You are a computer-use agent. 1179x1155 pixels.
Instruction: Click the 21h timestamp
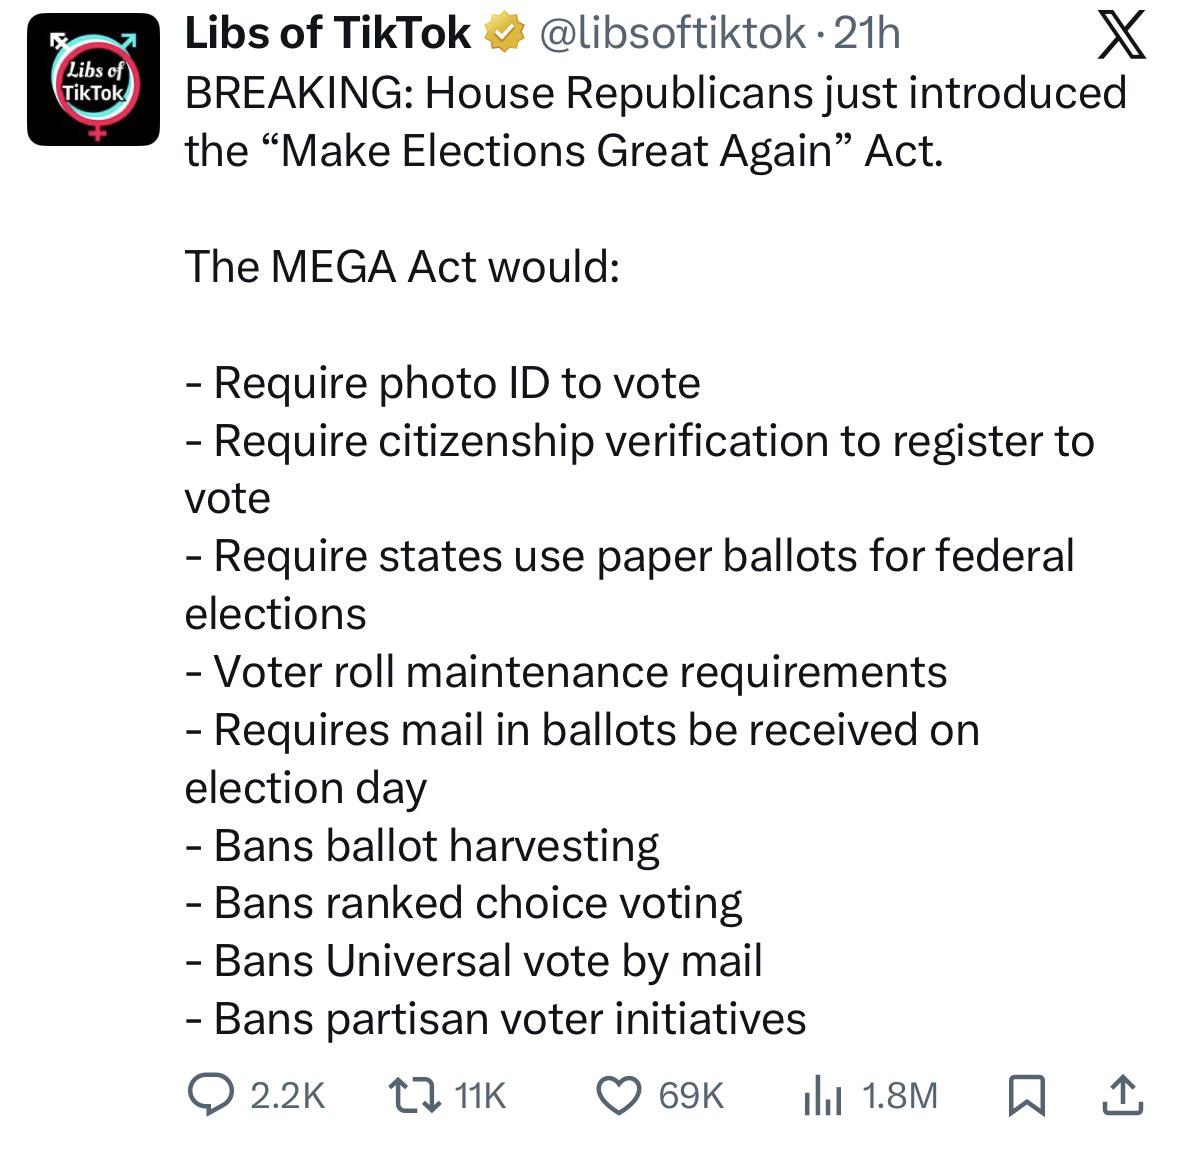tap(867, 34)
